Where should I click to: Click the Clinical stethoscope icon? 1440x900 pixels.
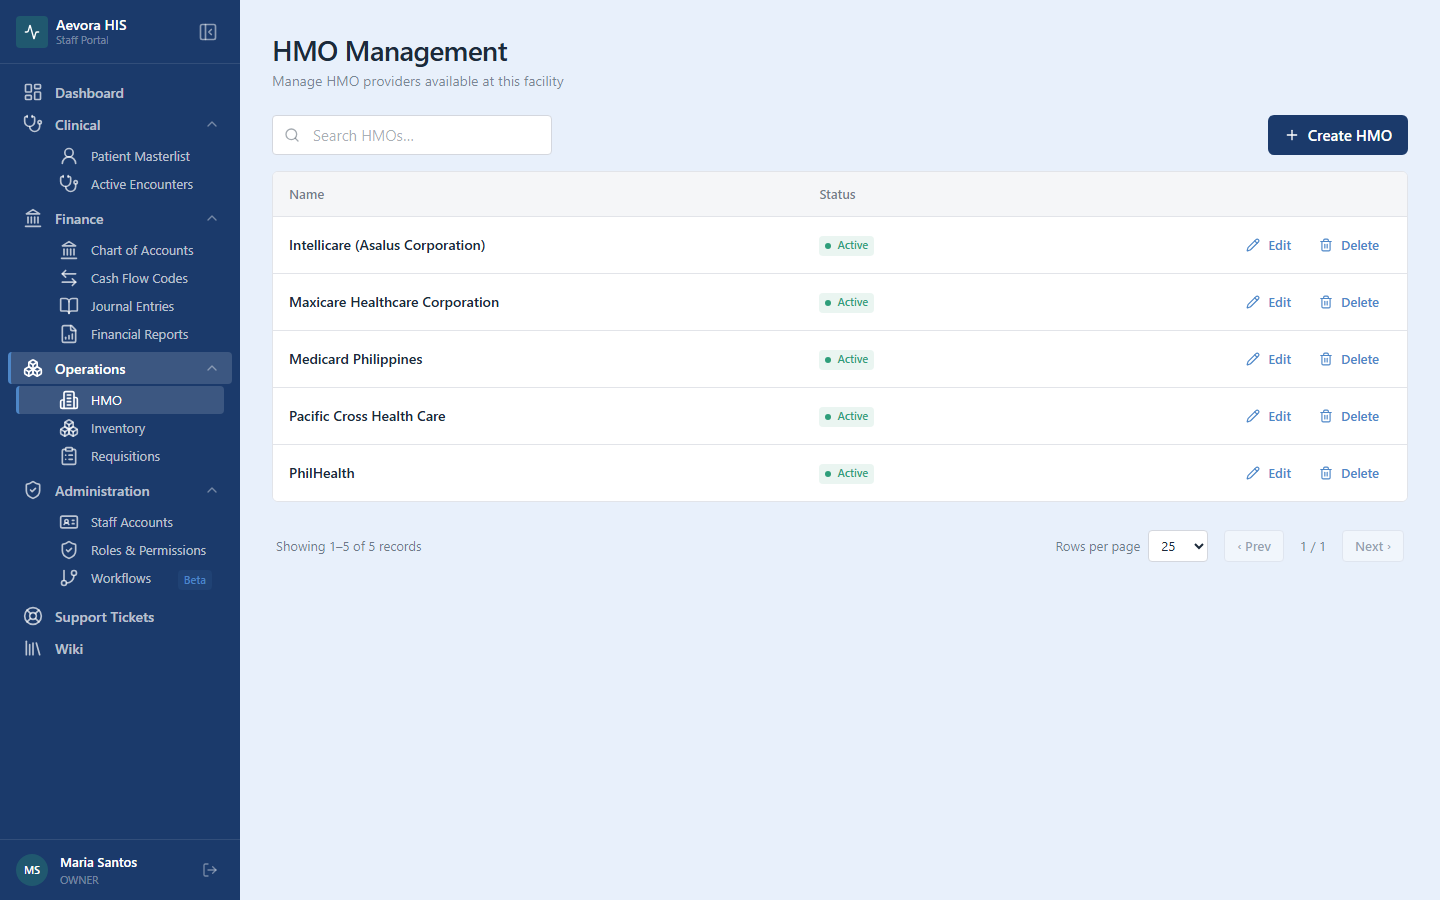[33, 124]
